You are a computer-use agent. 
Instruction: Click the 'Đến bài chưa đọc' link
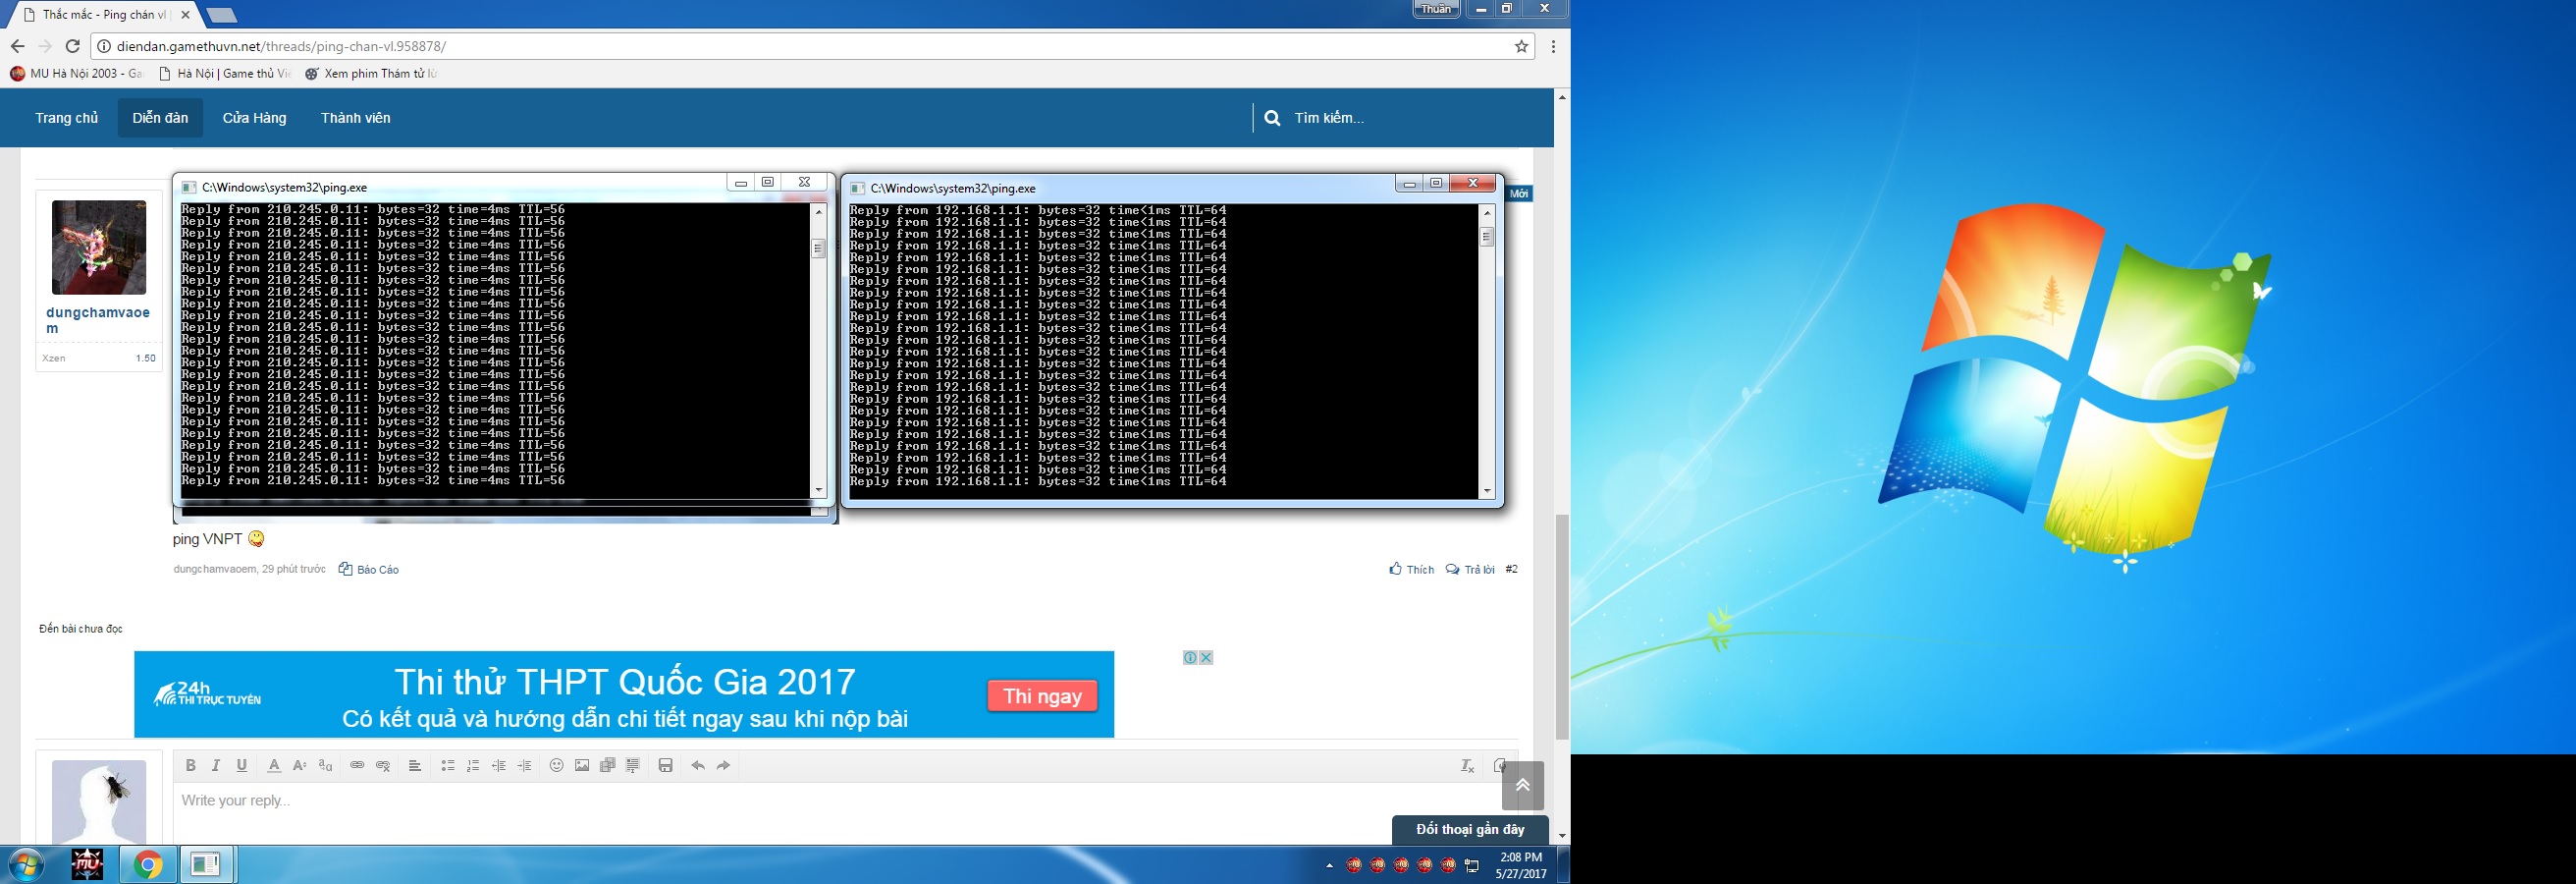click(x=81, y=628)
